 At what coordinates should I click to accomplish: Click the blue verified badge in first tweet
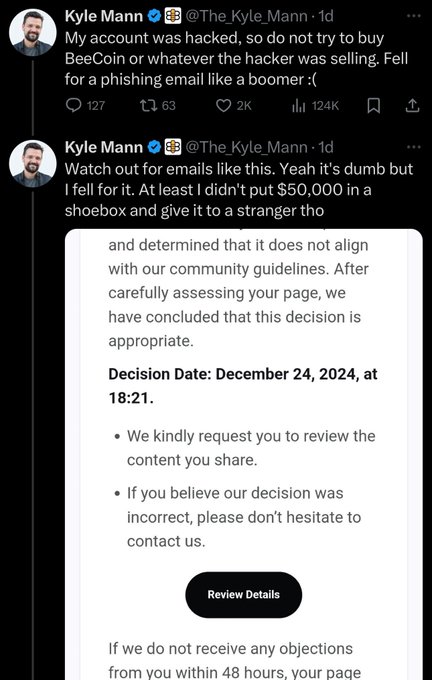point(154,16)
